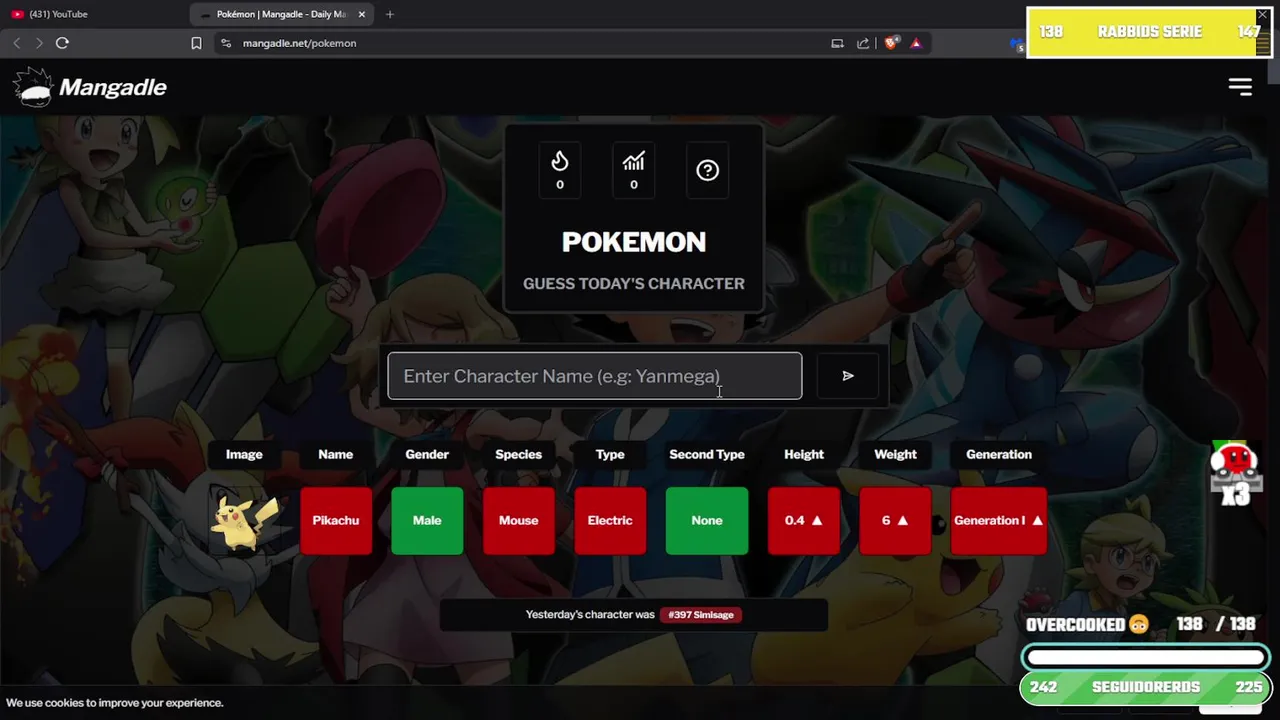
Task: Click GUESS TODAY'S CHARACTER text
Action: pyautogui.click(x=634, y=284)
